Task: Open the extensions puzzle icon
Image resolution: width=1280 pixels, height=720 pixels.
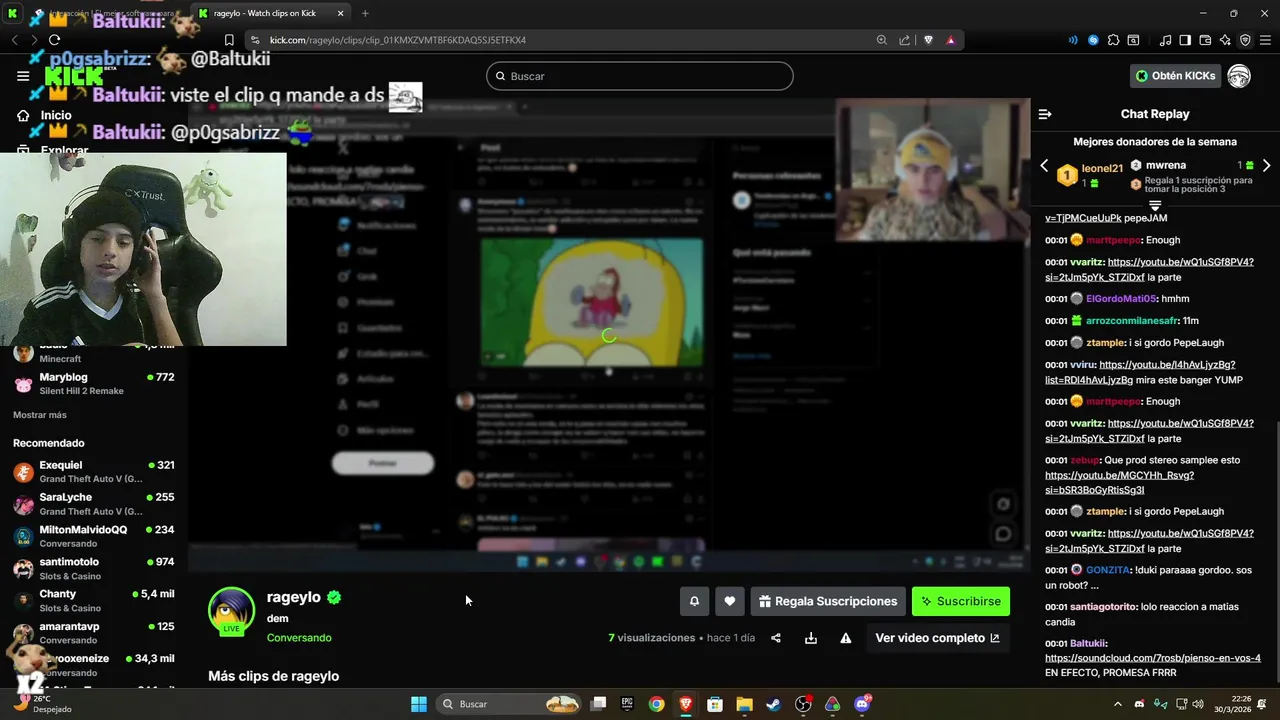Action: (1113, 40)
